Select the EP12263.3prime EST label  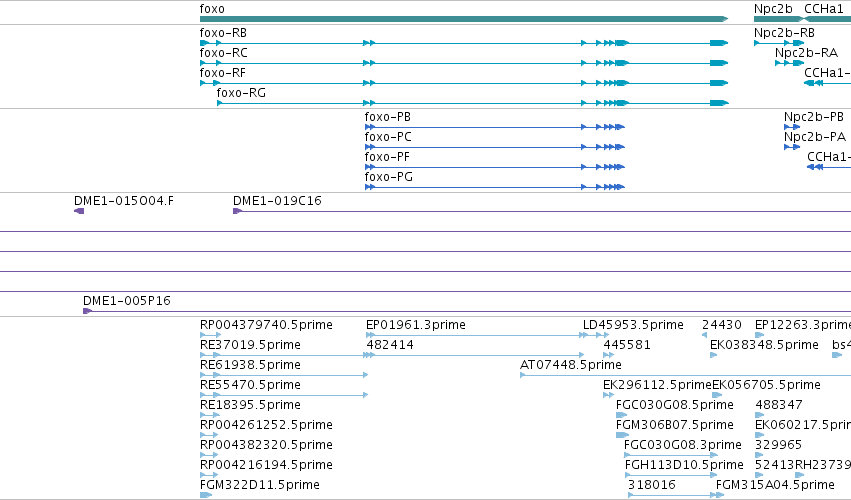803,325
